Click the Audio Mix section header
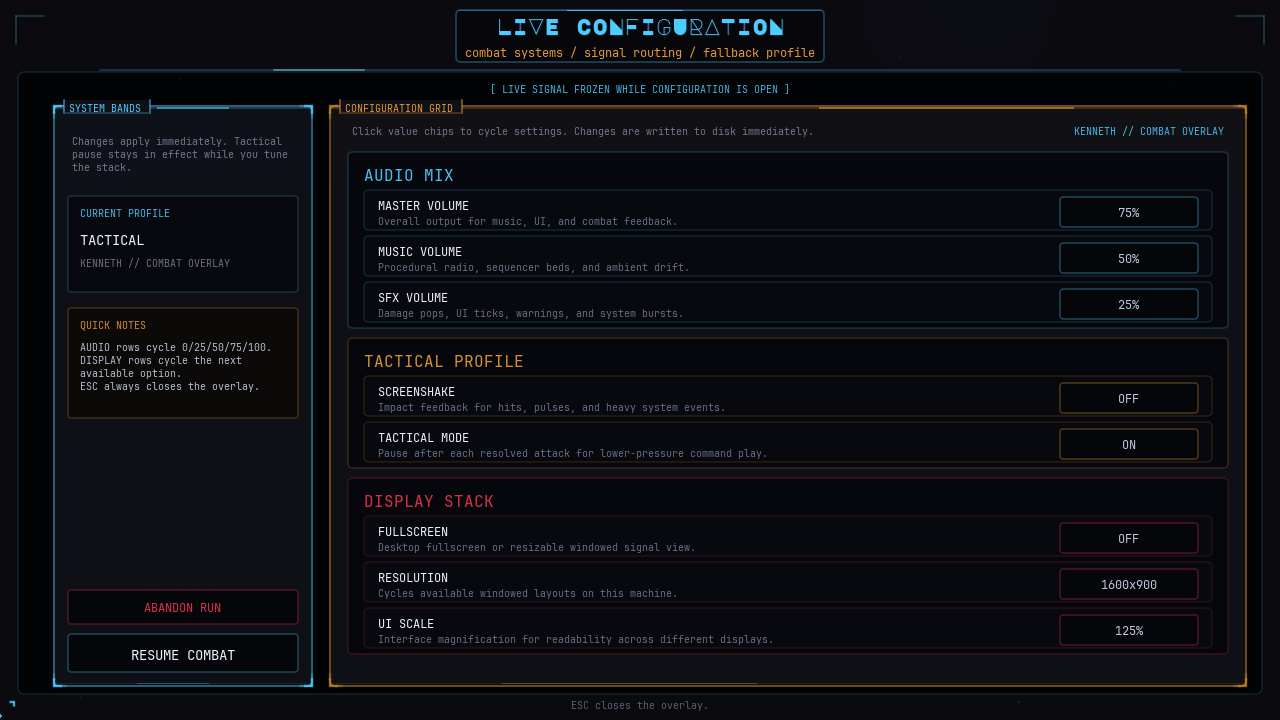The image size is (1280, 720). [x=409, y=175]
